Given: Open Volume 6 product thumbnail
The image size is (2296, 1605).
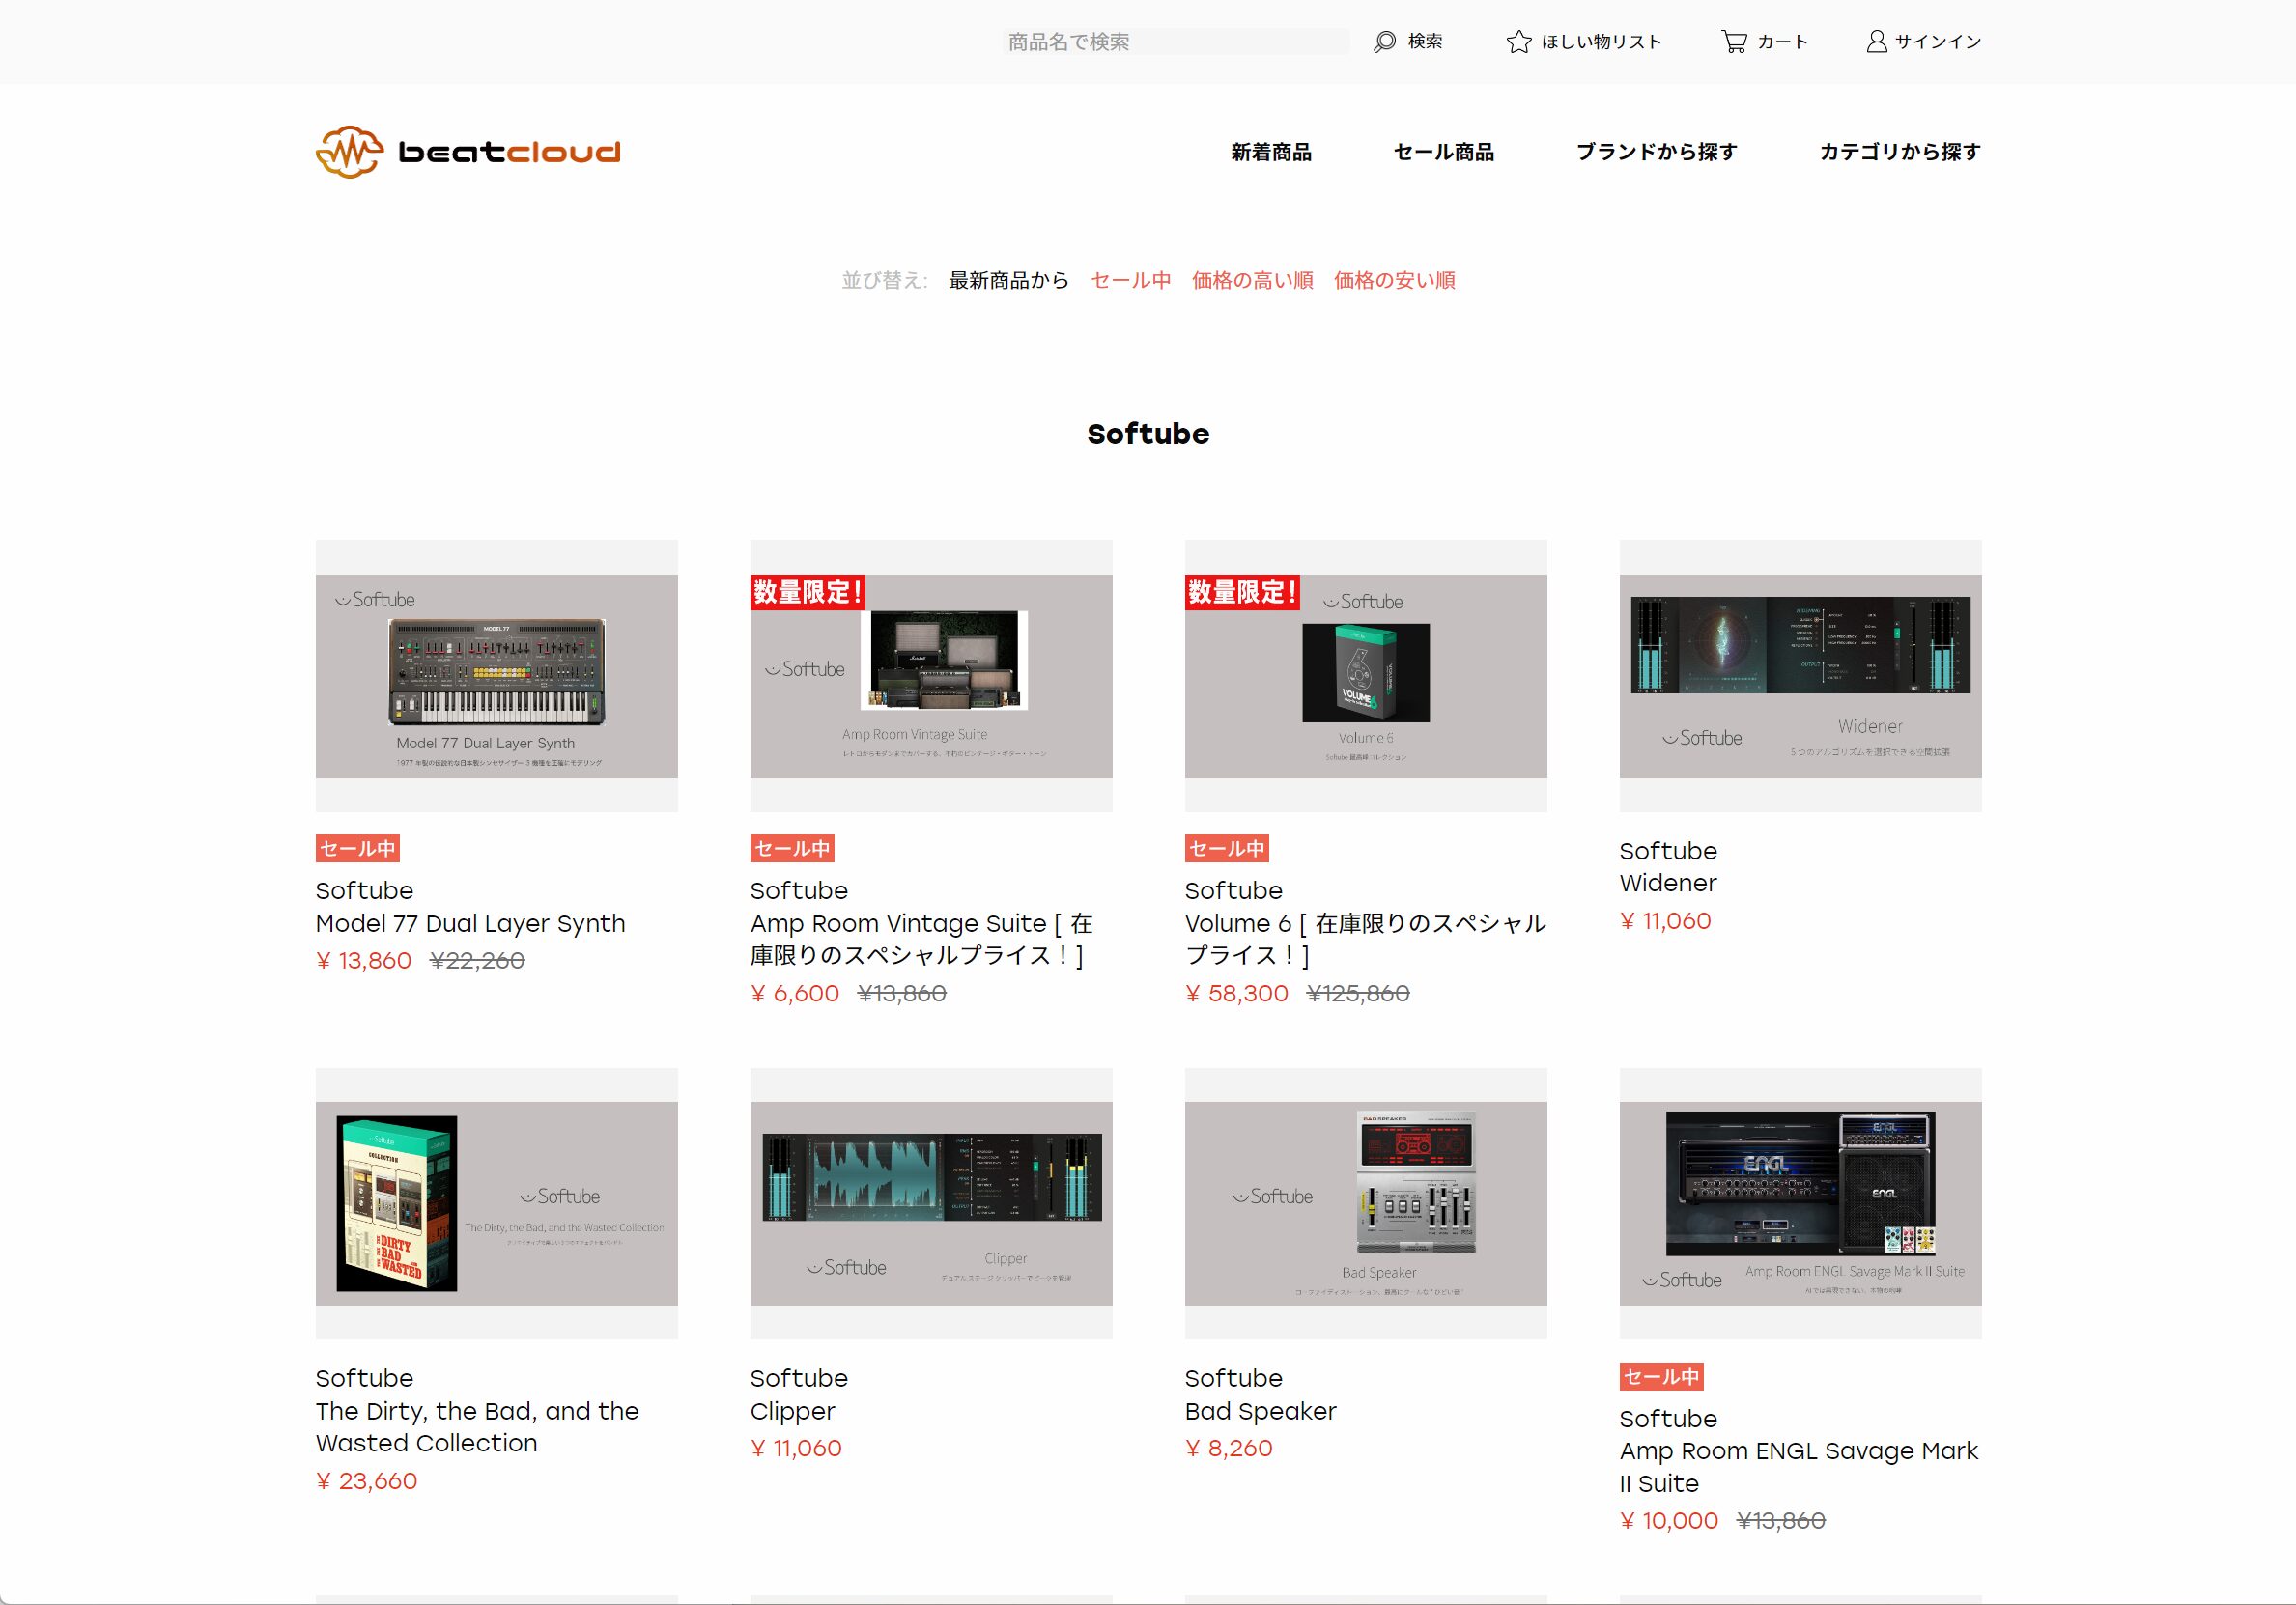Looking at the screenshot, I should (x=1366, y=676).
